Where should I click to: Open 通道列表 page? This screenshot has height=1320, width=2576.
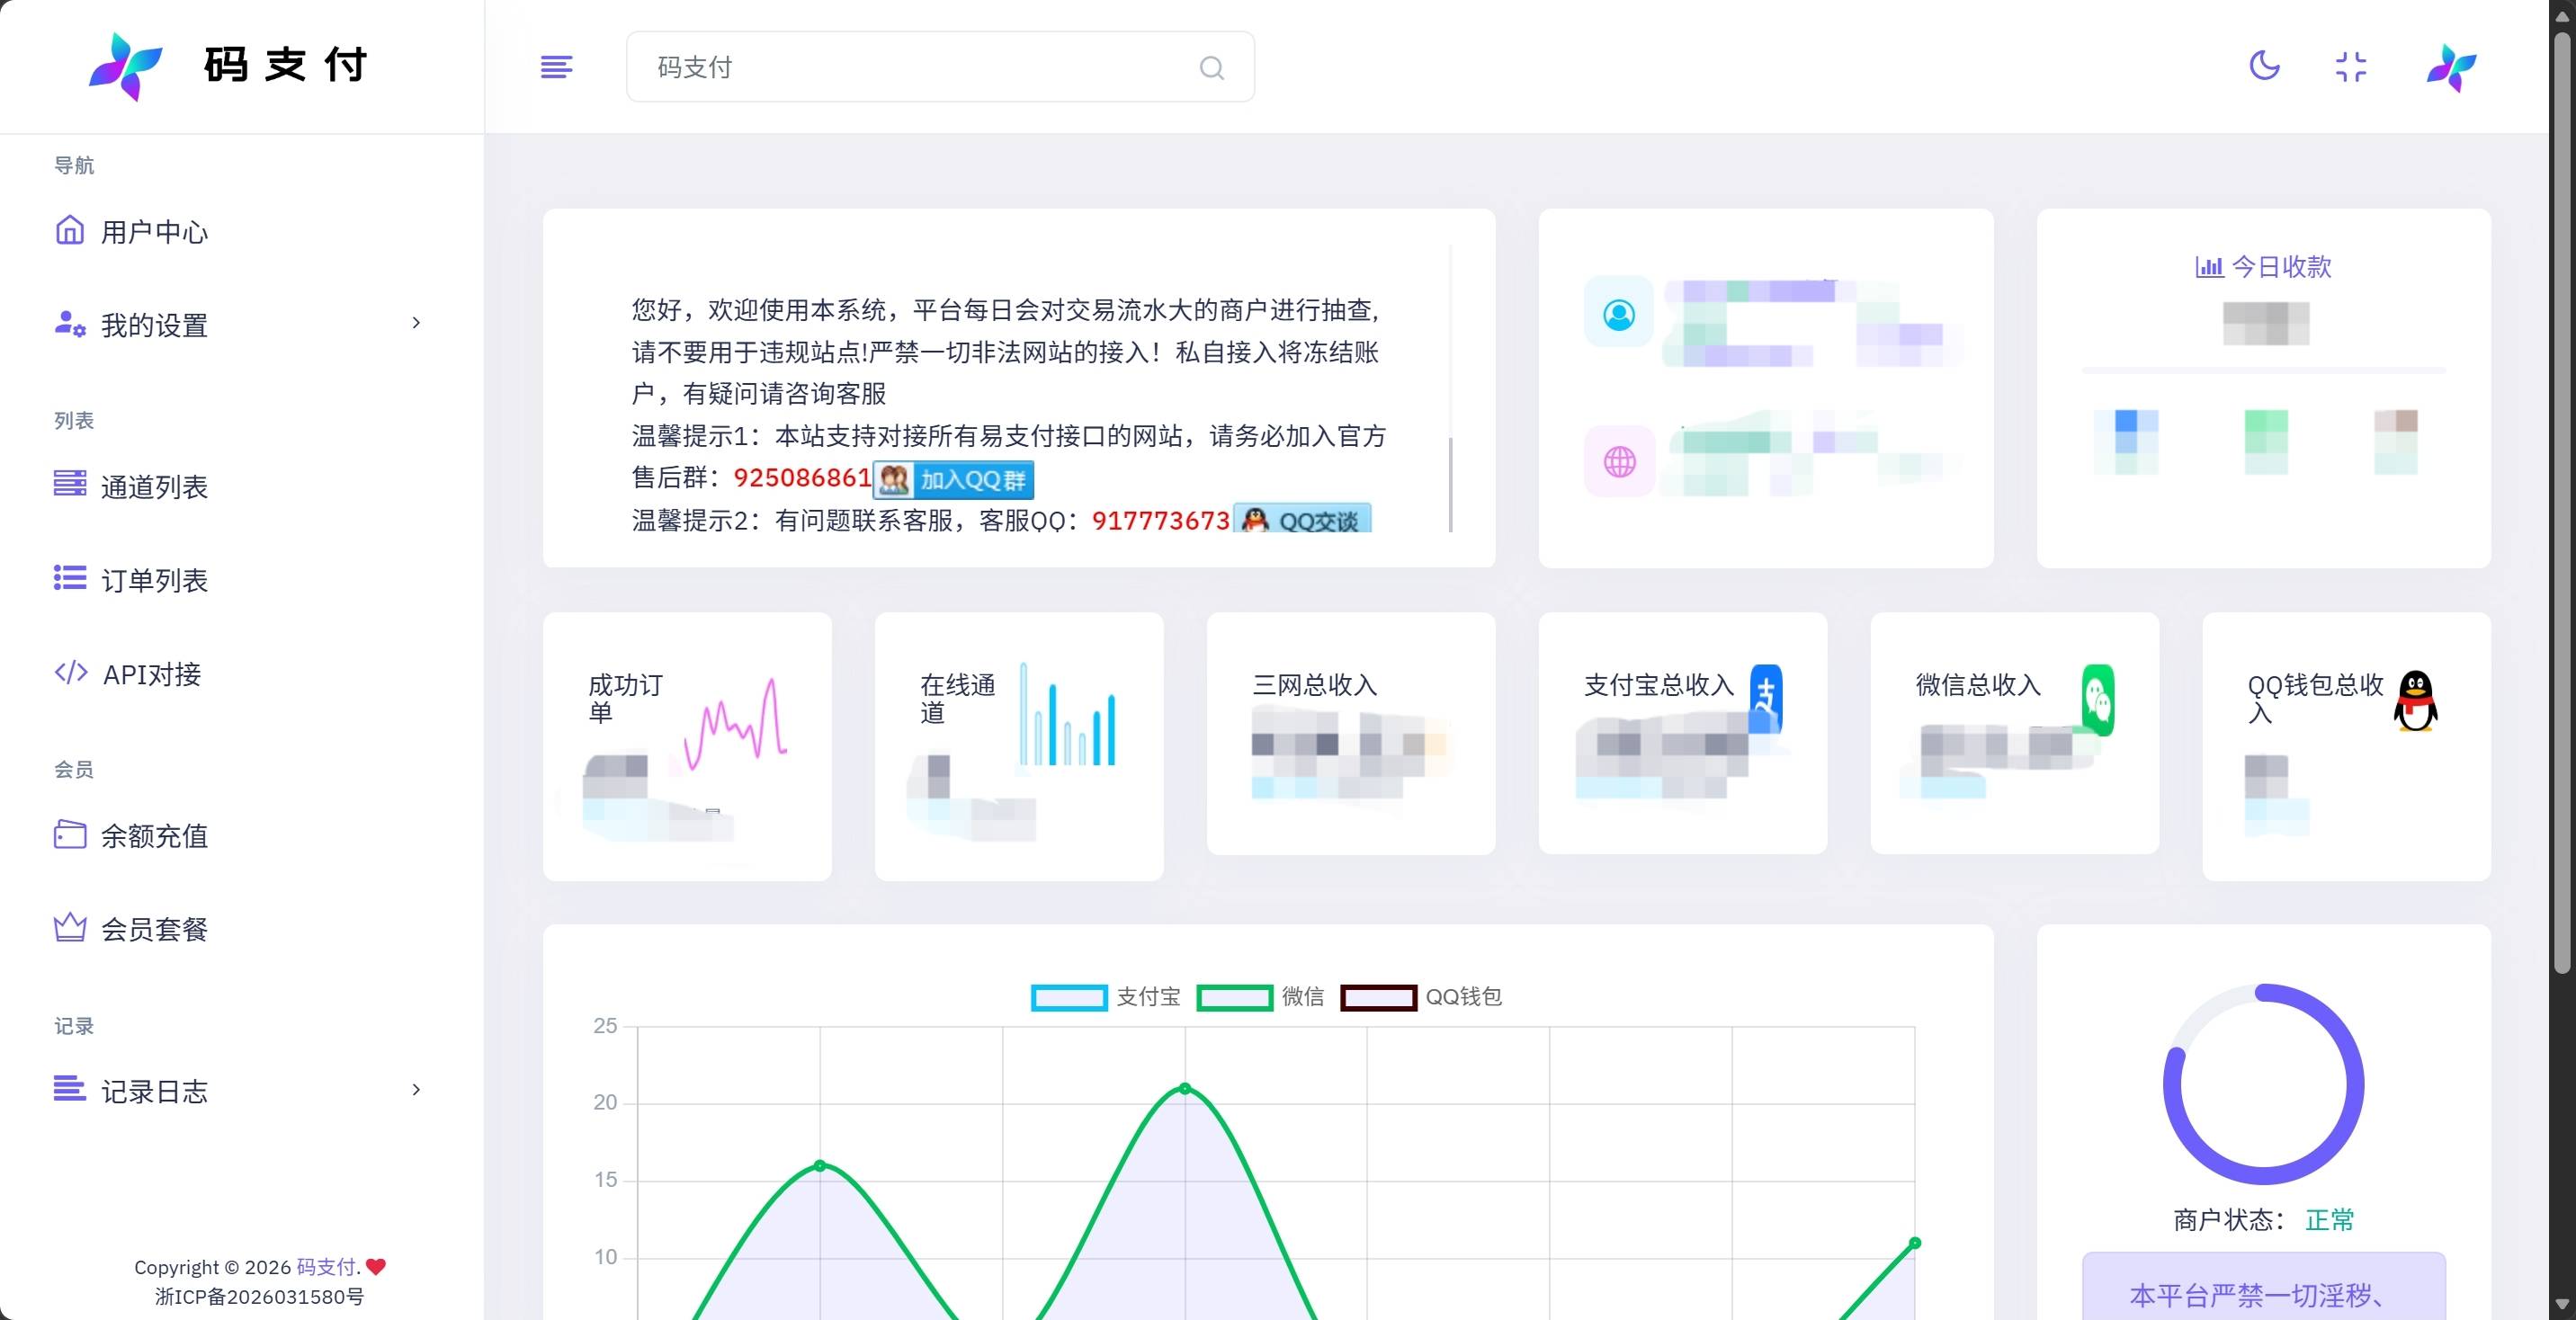click(x=154, y=487)
